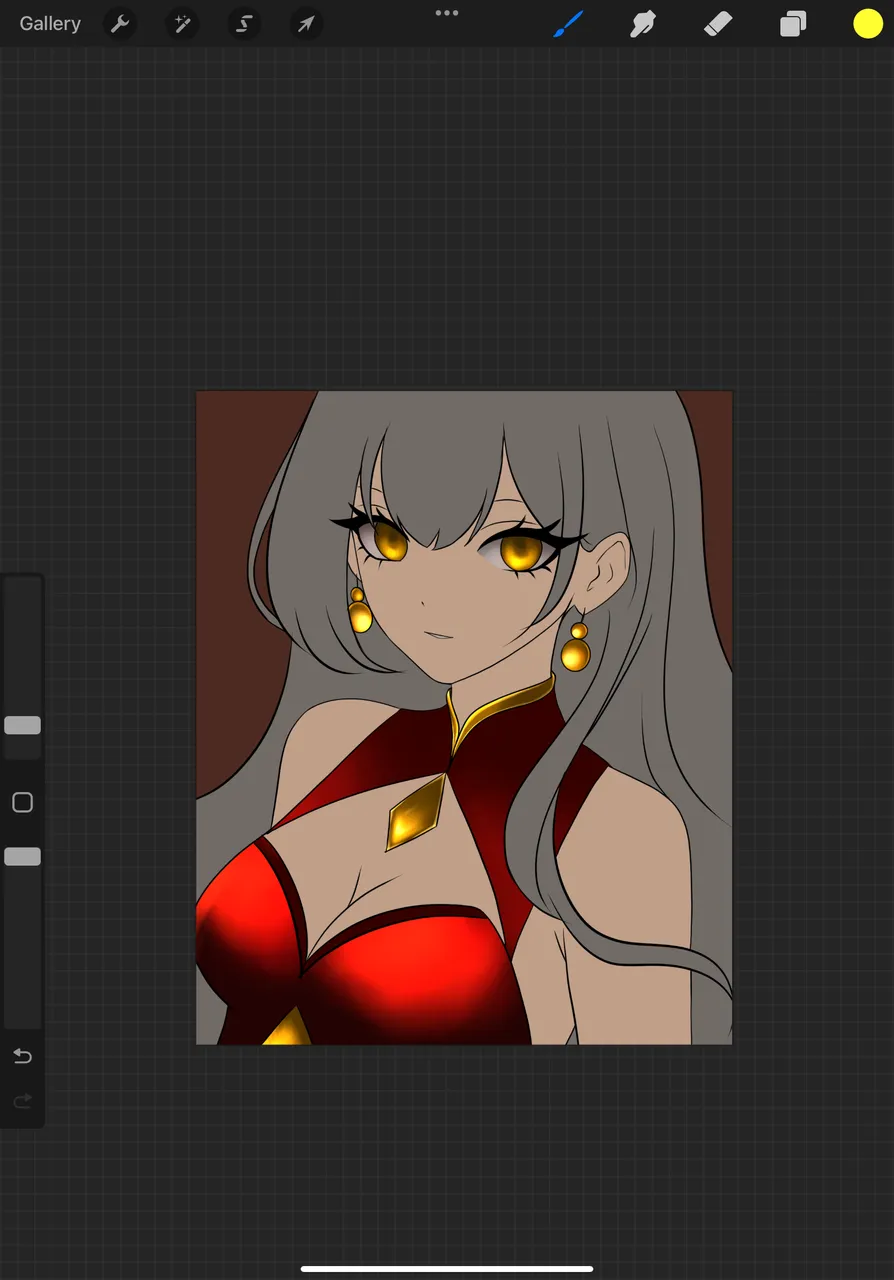894x1280 pixels.
Task: Open the Layers panel
Action: 793,24
